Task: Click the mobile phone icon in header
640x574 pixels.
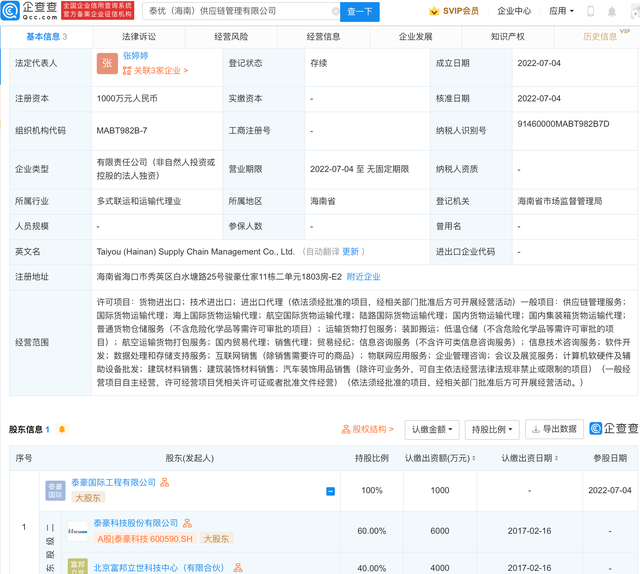Action: pyautogui.click(x=591, y=12)
